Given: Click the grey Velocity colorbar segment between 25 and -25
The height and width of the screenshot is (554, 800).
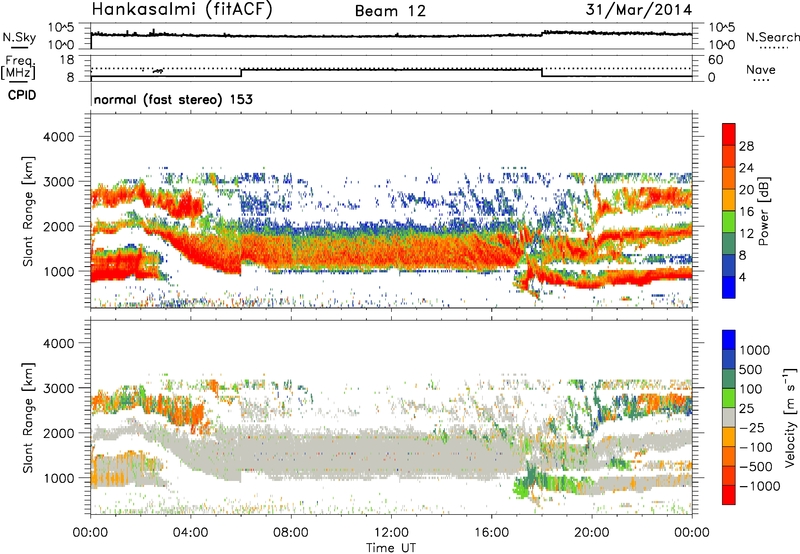Looking at the screenshot, I should (x=729, y=417).
